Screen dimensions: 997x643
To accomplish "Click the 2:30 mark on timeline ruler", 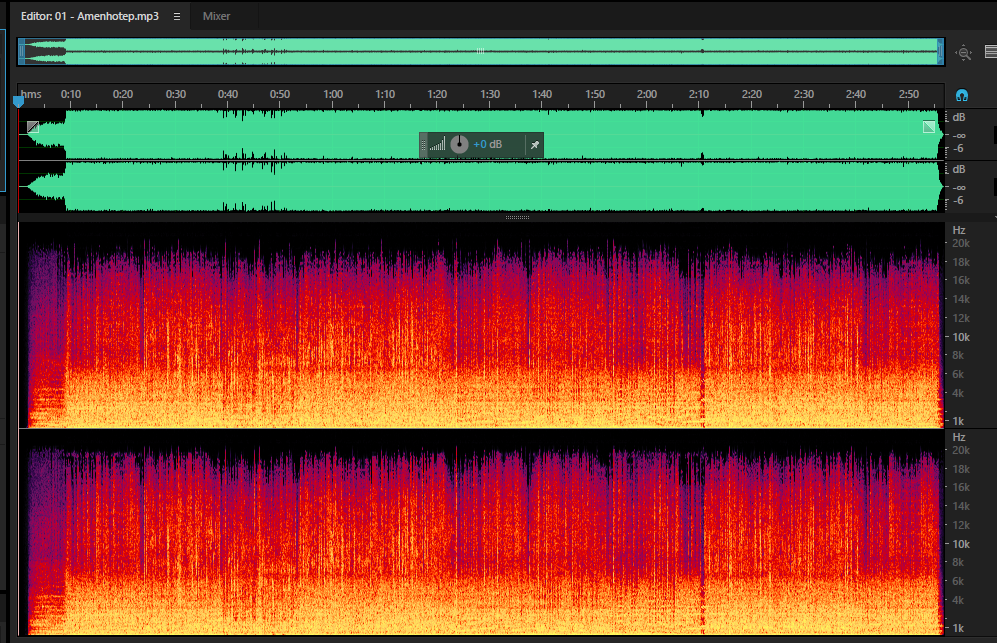I will (804, 94).
